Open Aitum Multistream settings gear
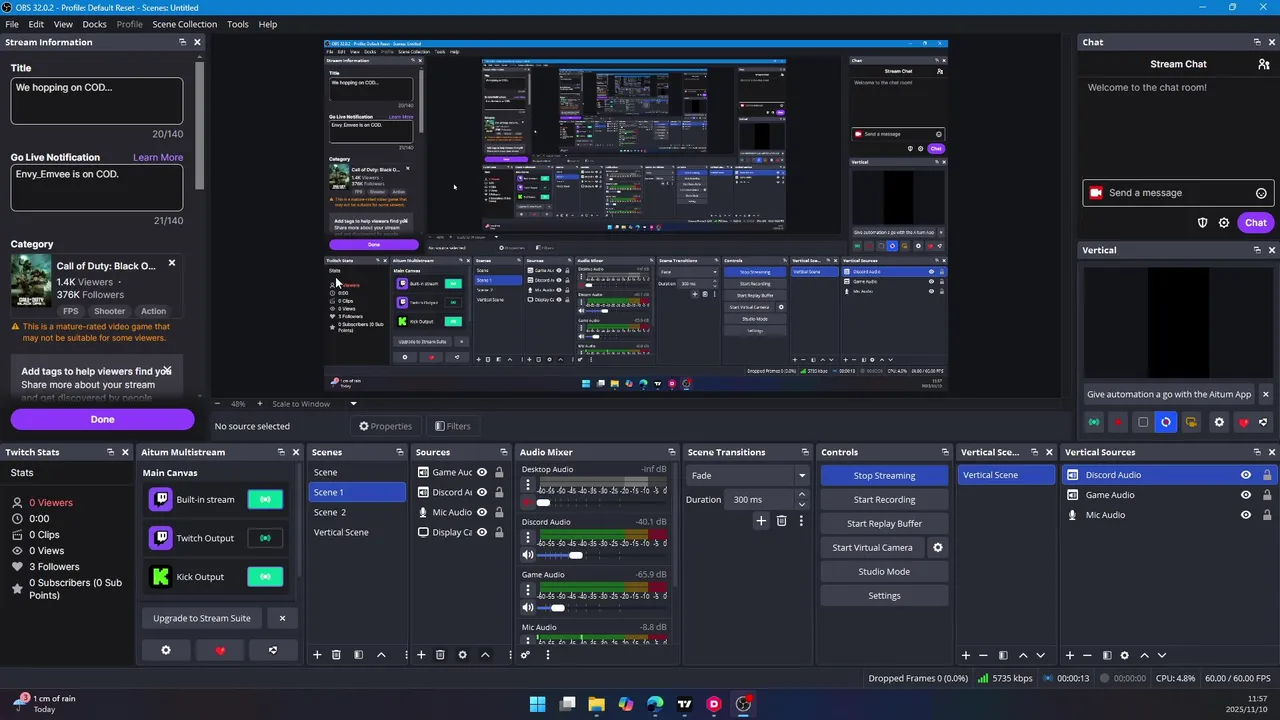Image resolution: width=1280 pixels, height=720 pixels. pyautogui.click(x=166, y=650)
